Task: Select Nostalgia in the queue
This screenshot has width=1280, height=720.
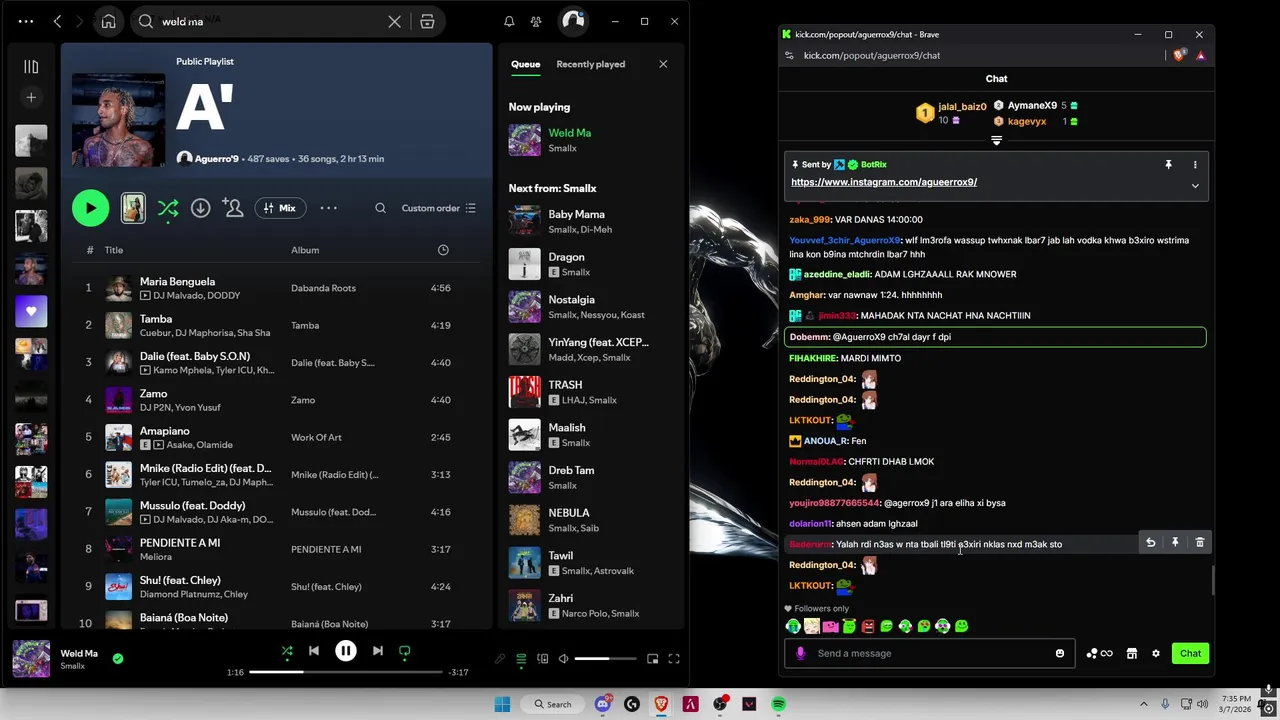Action: [590, 307]
